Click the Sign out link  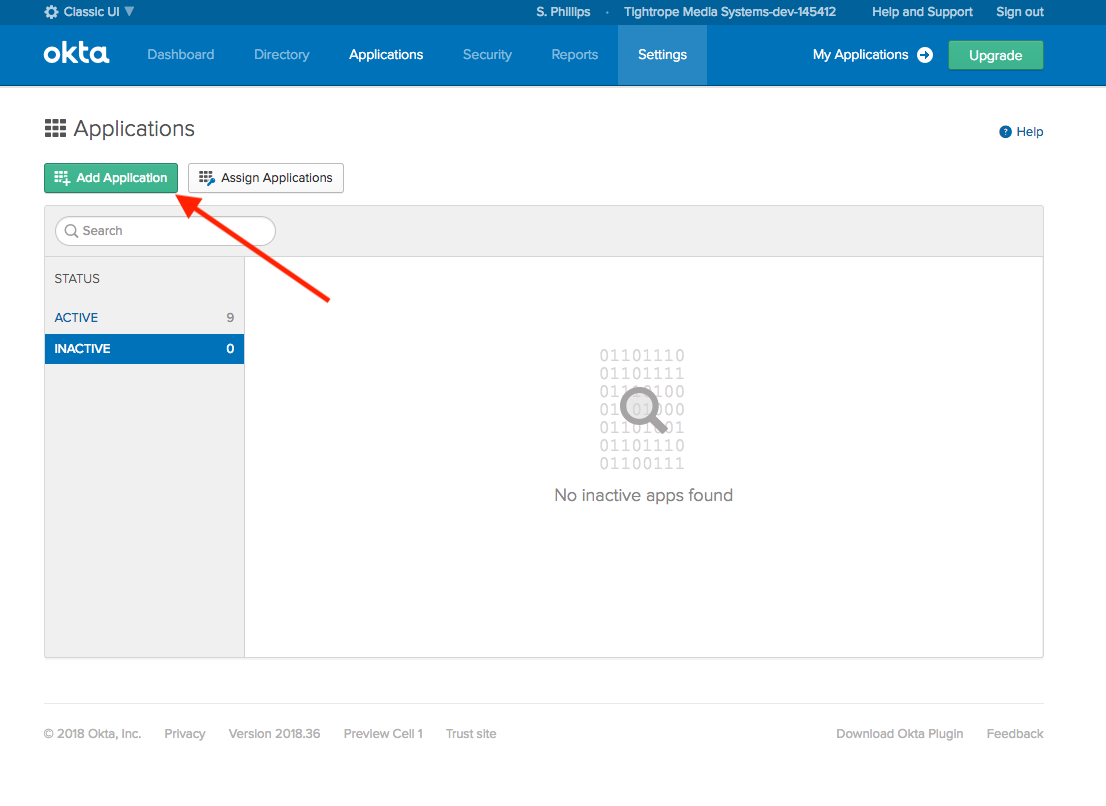[x=1019, y=12]
